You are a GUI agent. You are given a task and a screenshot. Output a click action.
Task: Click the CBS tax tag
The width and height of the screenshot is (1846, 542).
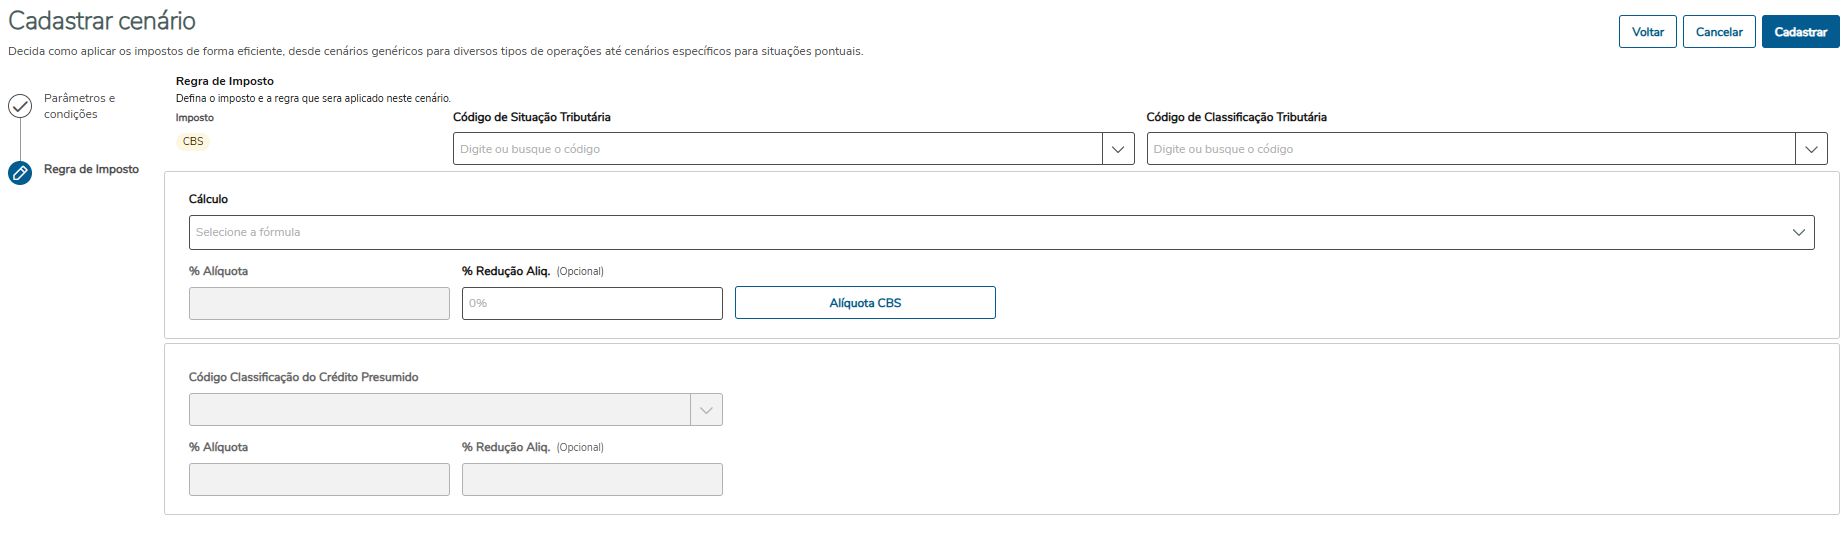pos(193,142)
